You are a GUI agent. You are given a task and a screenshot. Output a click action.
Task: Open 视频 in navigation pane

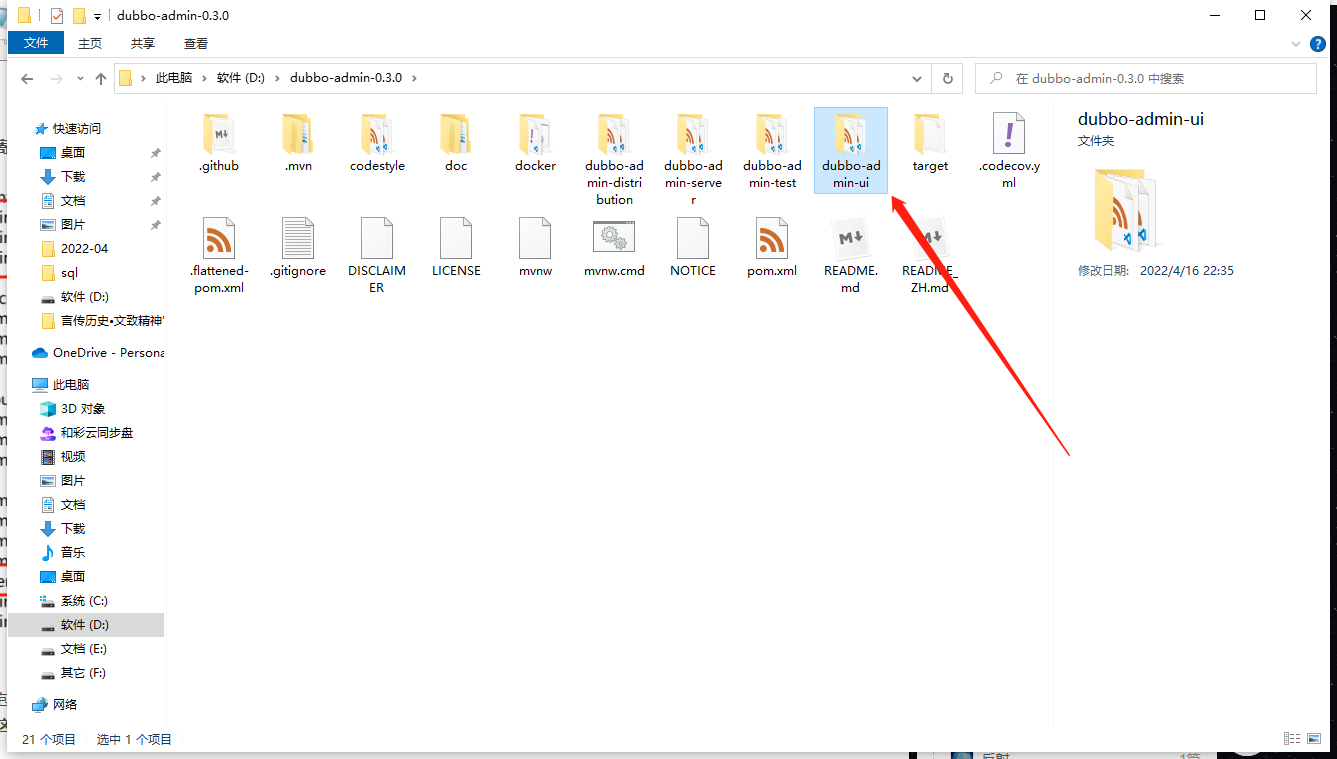click(x=73, y=456)
